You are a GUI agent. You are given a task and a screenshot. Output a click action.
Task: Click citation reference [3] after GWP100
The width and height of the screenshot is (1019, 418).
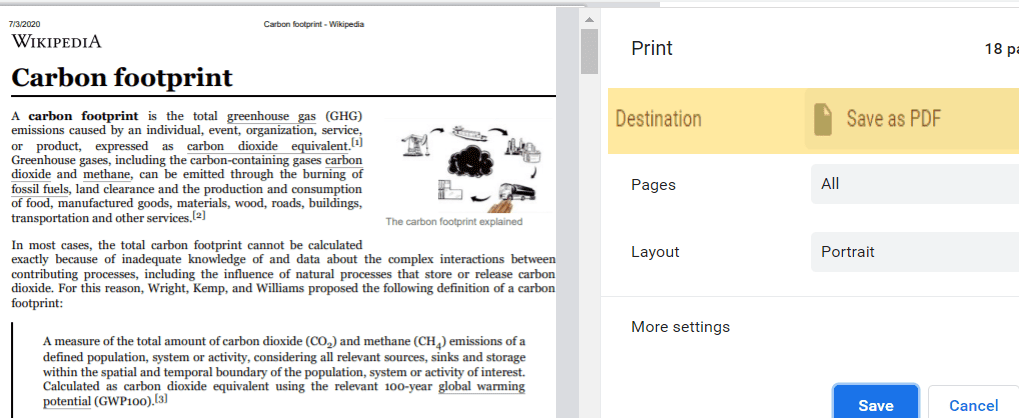pos(161,399)
